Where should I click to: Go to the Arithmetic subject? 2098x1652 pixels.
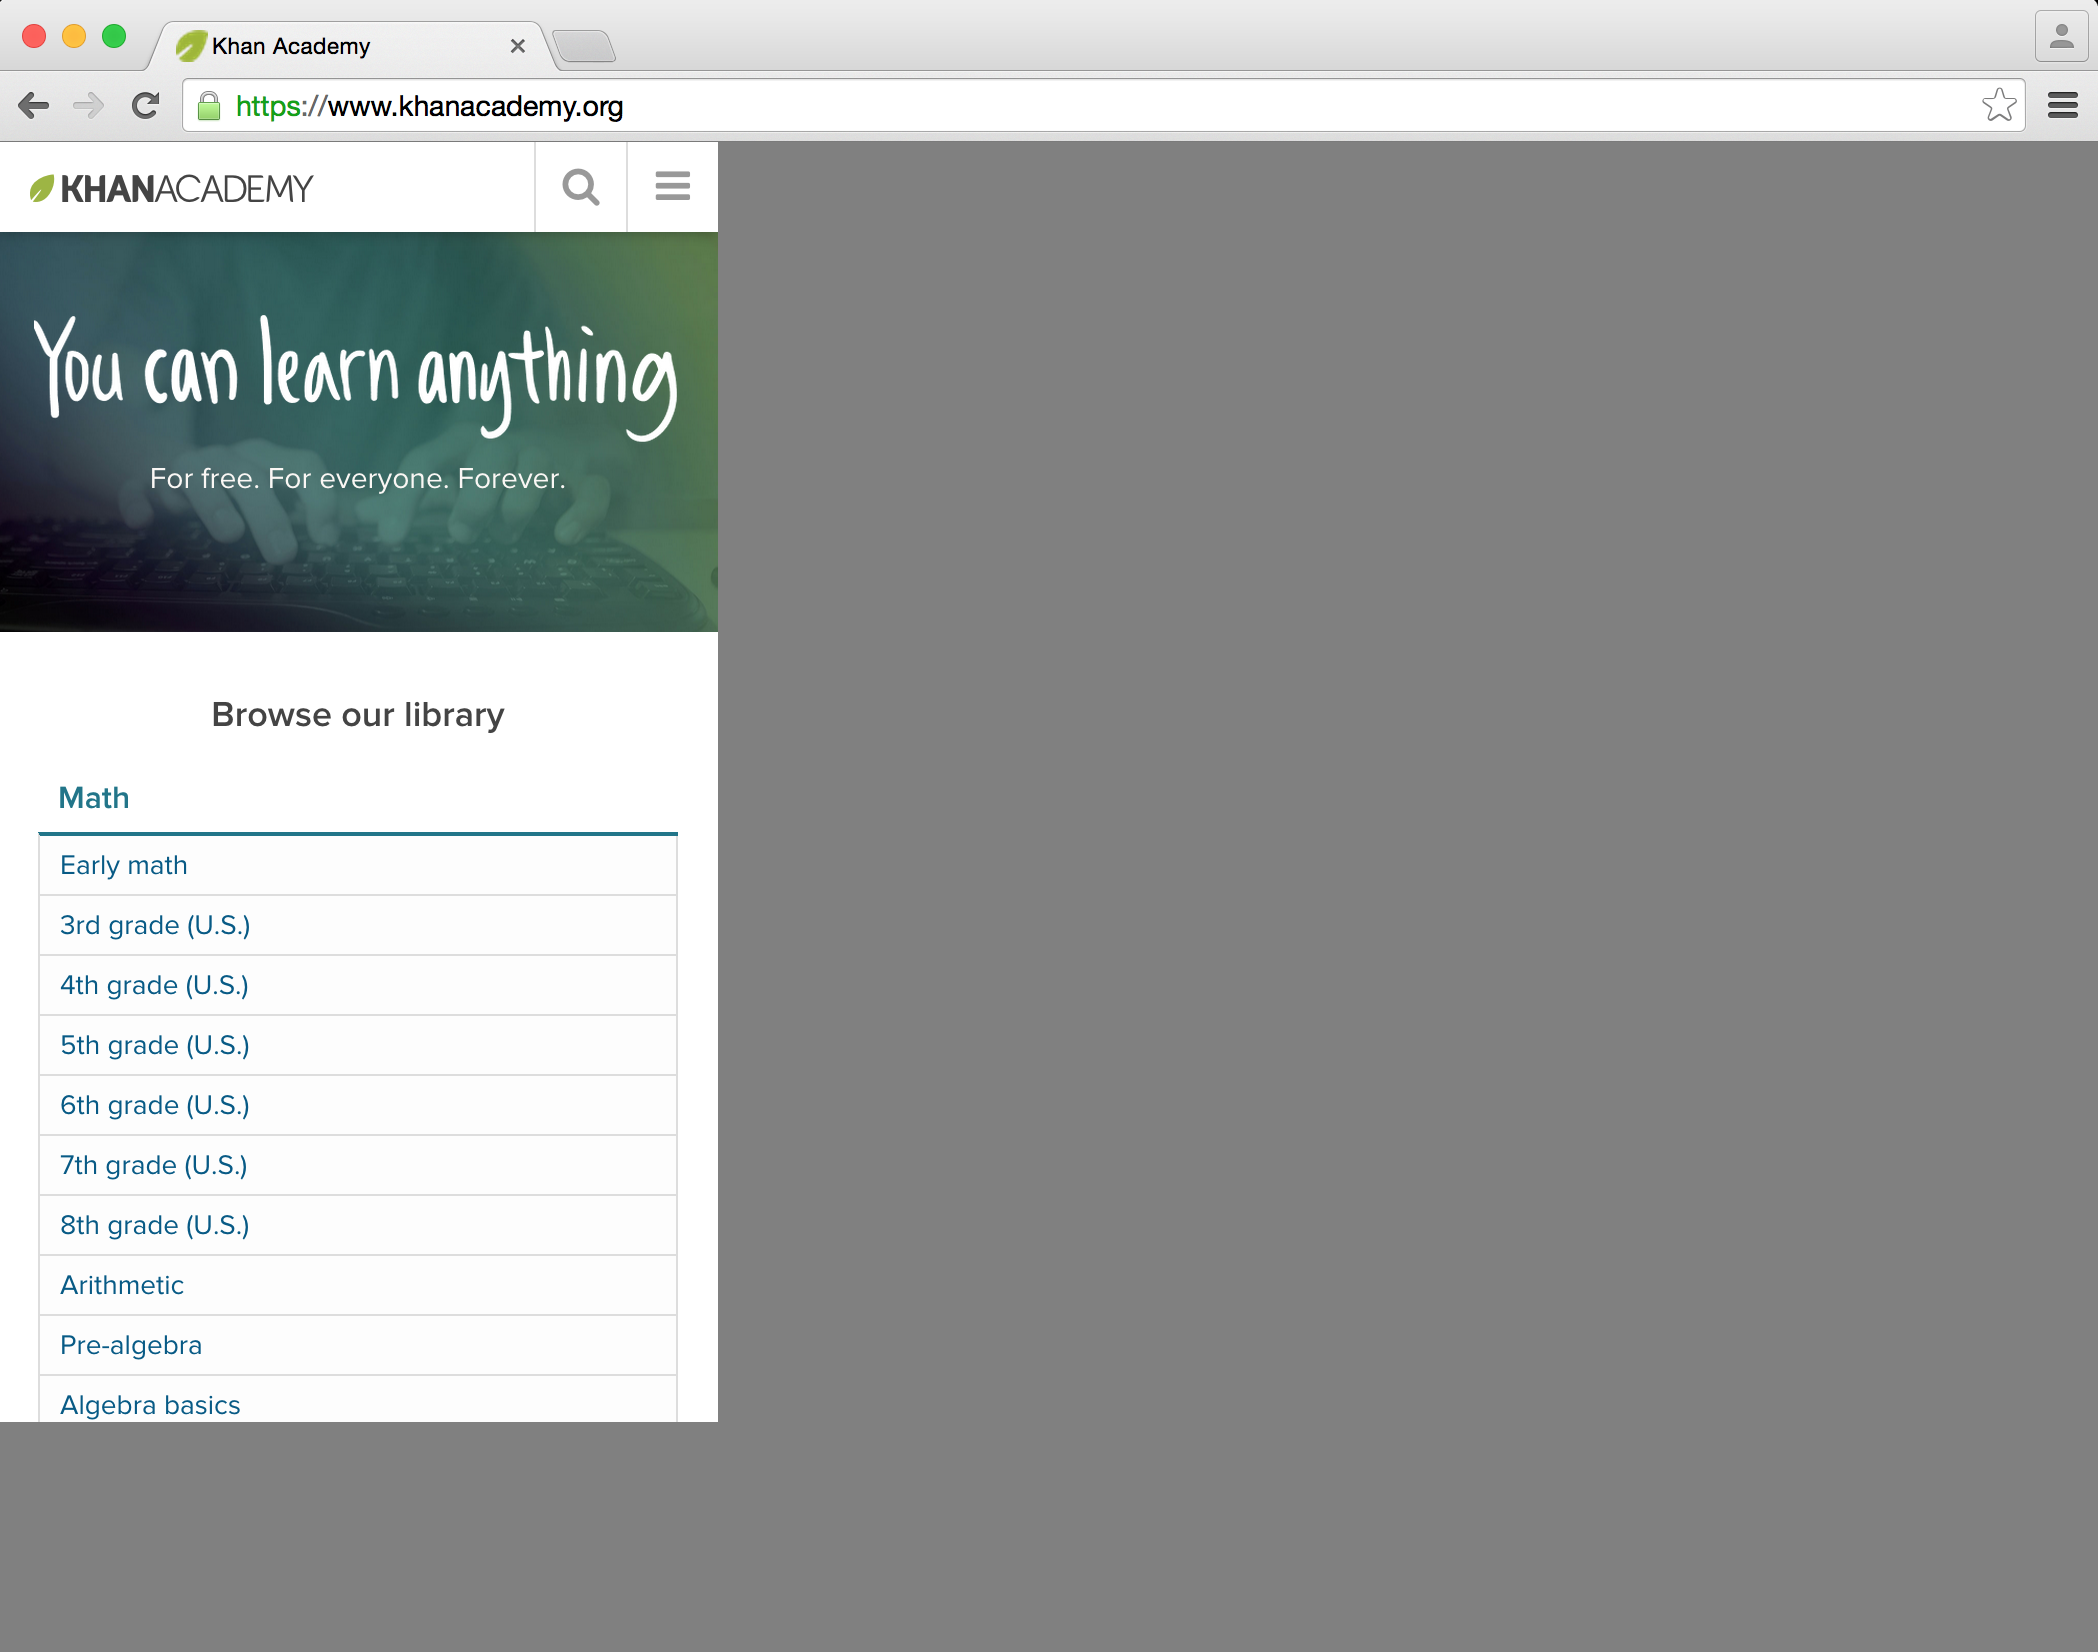coord(122,1285)
